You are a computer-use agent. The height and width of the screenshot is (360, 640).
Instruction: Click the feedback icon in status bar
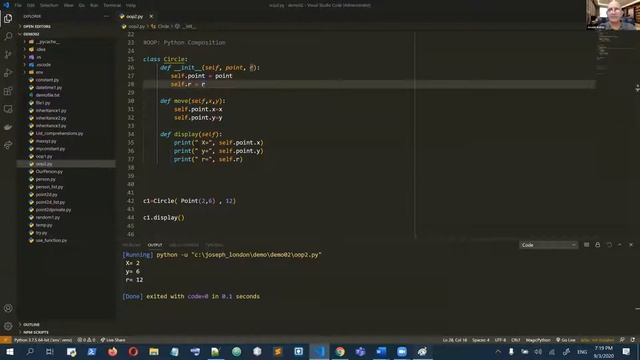point(622,340)
